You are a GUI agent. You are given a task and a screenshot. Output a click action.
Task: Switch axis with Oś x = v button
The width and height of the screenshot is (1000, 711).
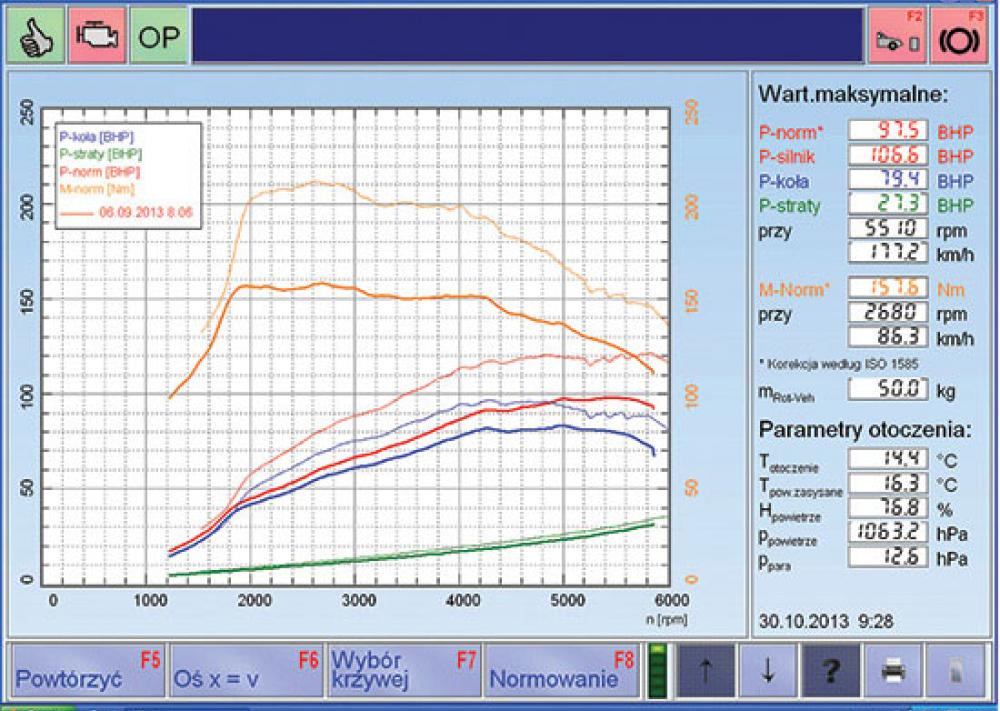[245, 670]
